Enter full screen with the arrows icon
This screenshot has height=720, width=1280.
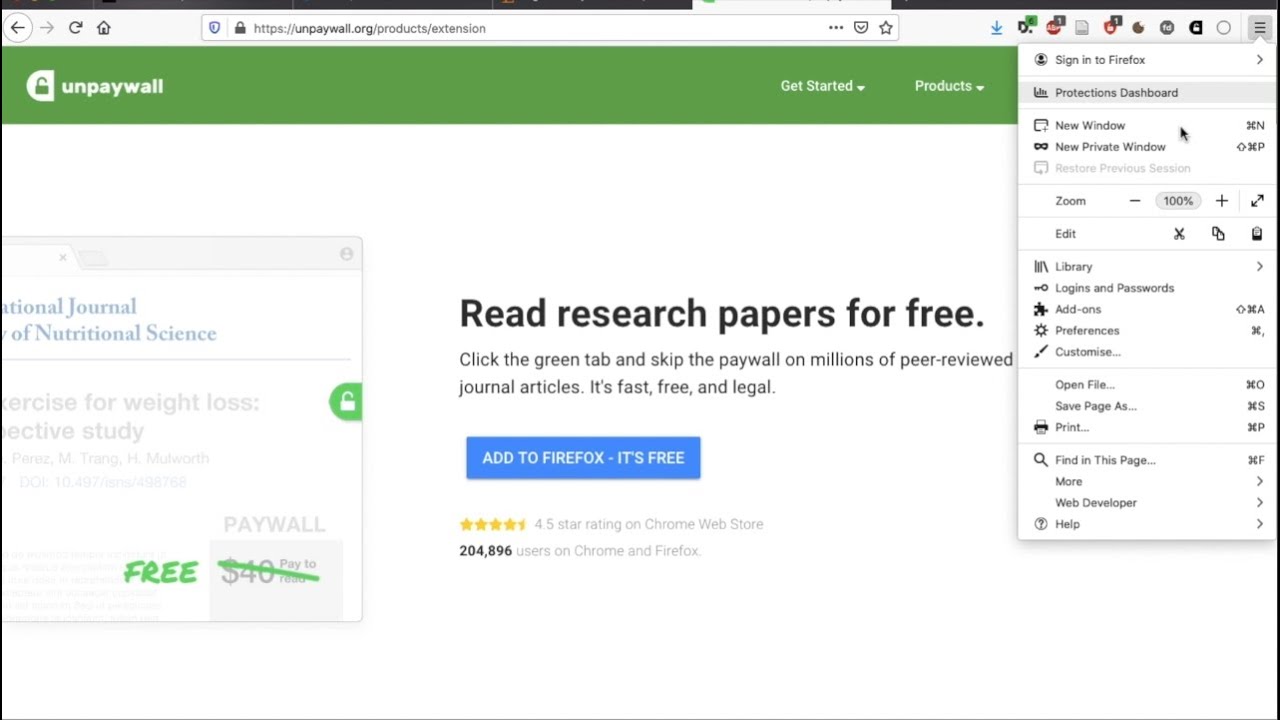[1257, 201]
